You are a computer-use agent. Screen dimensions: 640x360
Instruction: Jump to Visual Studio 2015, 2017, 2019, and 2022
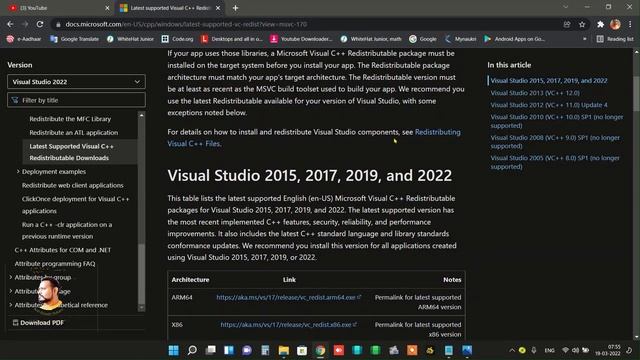(x=549, y=81)
